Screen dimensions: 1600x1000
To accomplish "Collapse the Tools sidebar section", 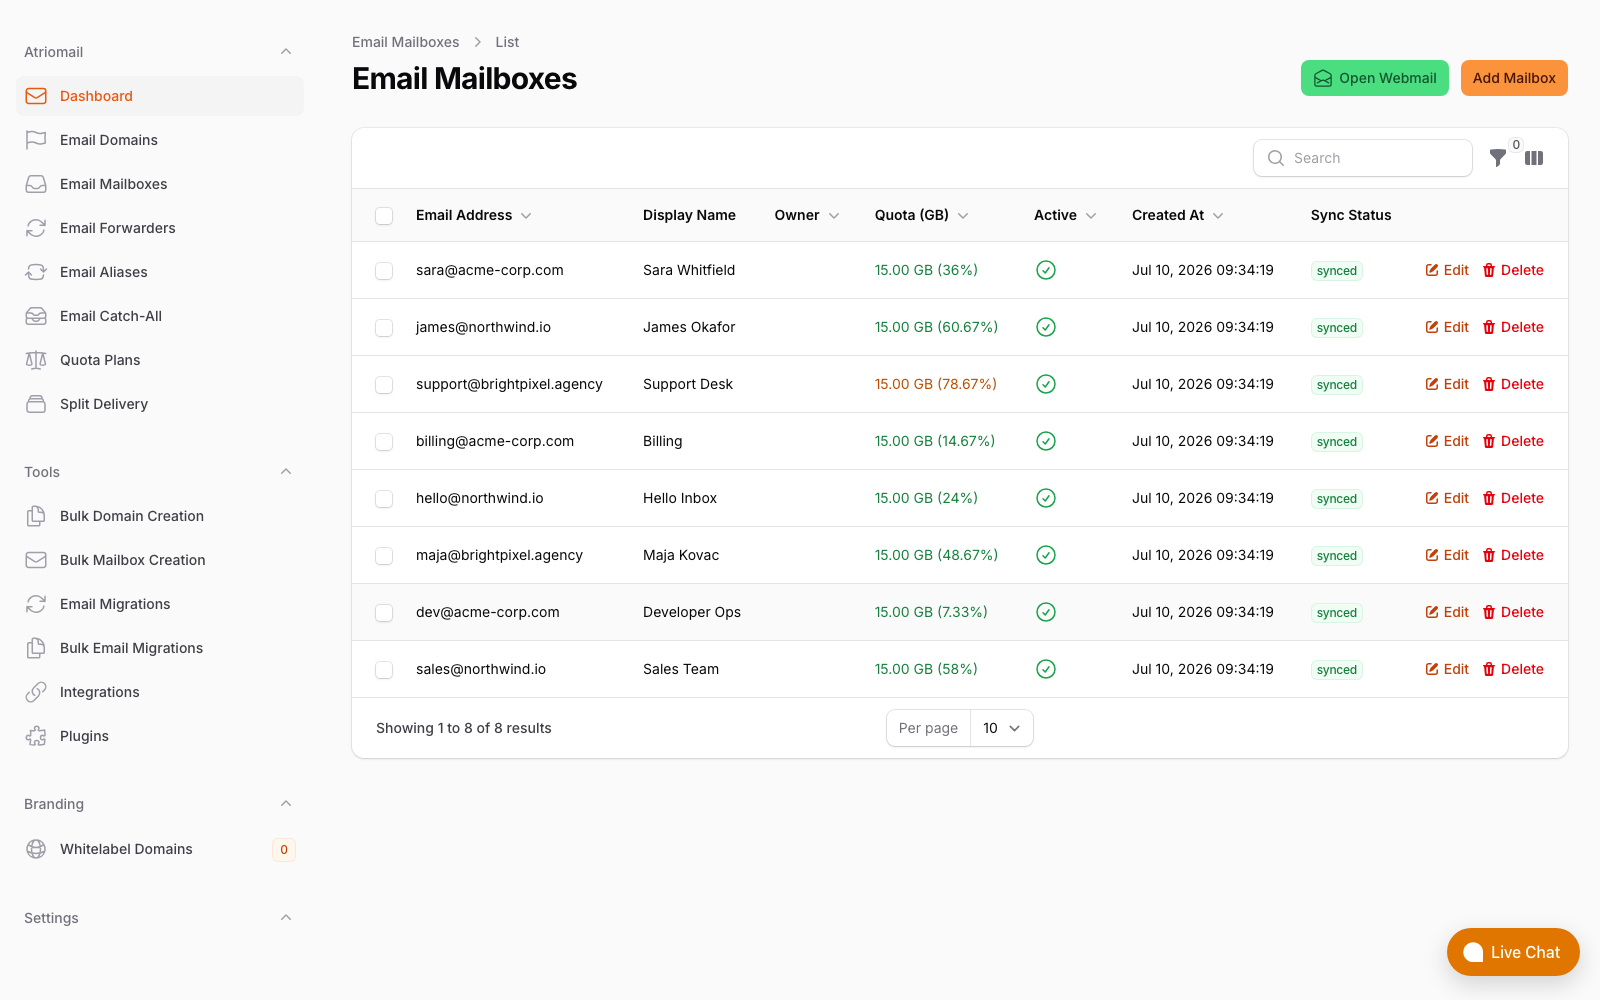I will 286,472.
